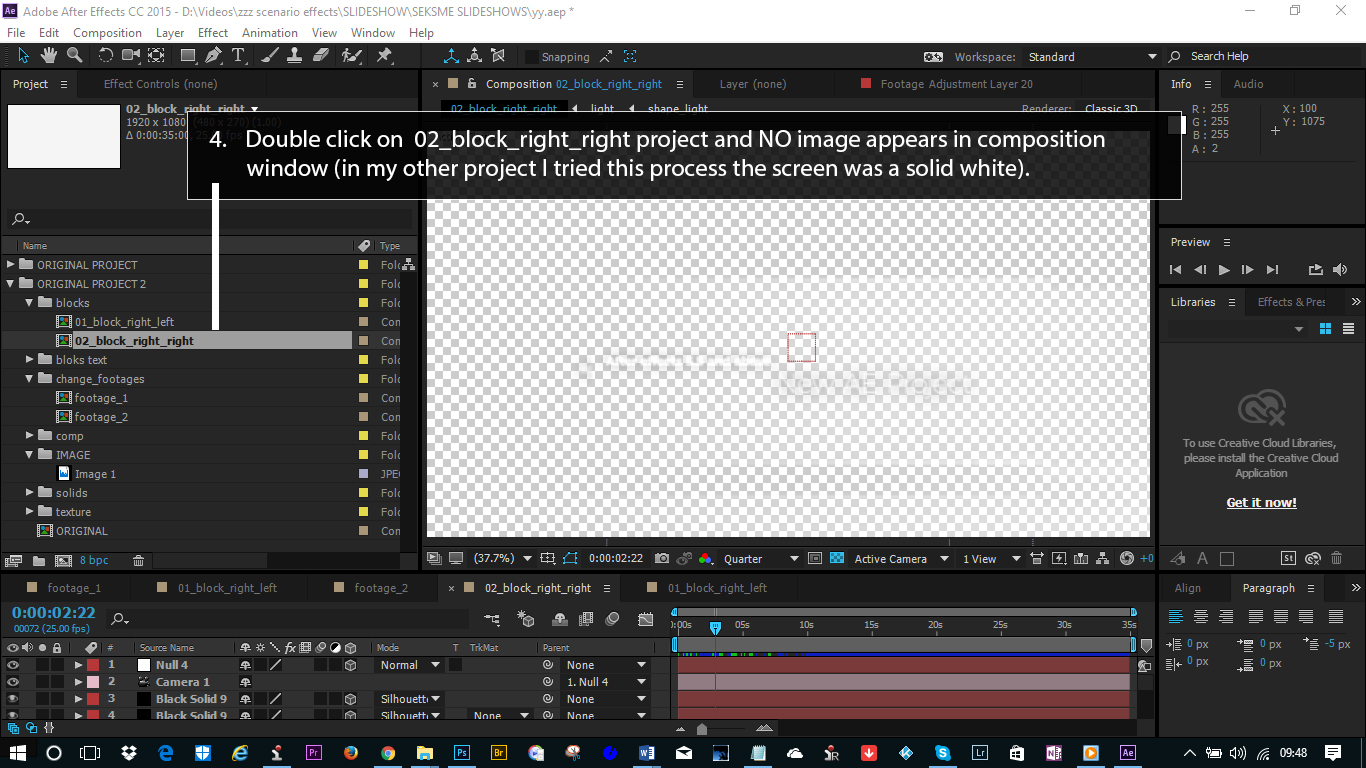Create a new folder in Project panel
The image size is (1366, 768).
38,561
